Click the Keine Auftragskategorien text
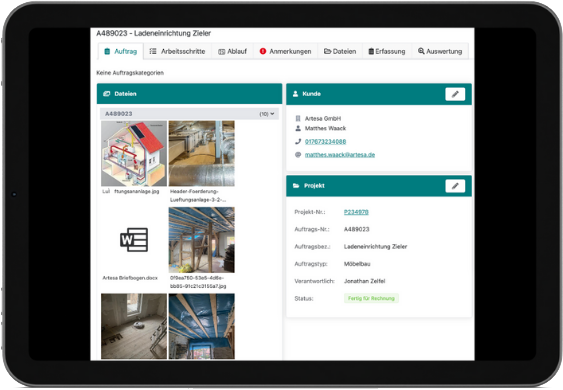 click(130, 73)
